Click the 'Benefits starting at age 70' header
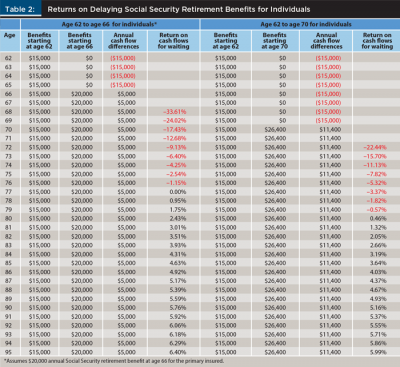The height and width of the screenshot is (367, 400). pyautogui.click(x=274, y=41)
